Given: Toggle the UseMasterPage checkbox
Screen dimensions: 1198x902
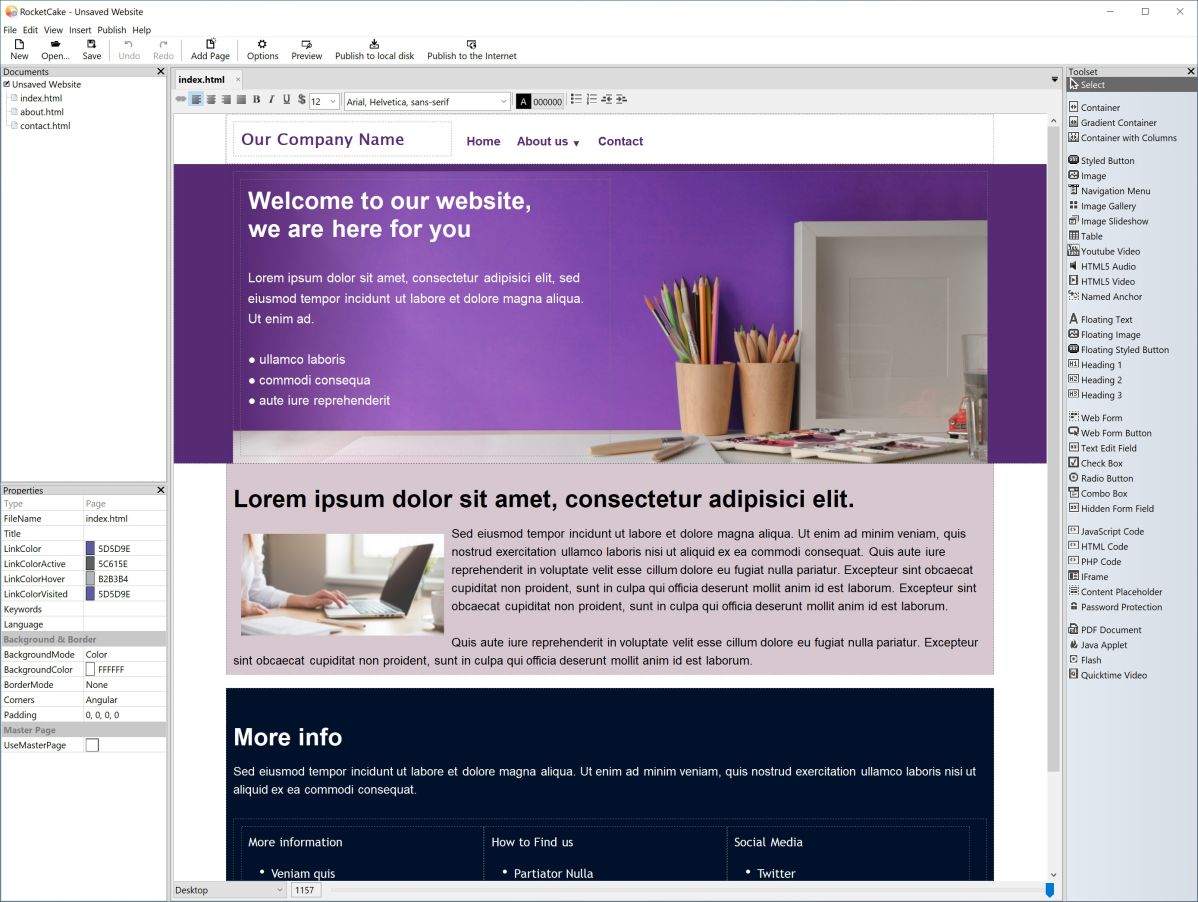Looking at the screenshot, I should (92, 745).
